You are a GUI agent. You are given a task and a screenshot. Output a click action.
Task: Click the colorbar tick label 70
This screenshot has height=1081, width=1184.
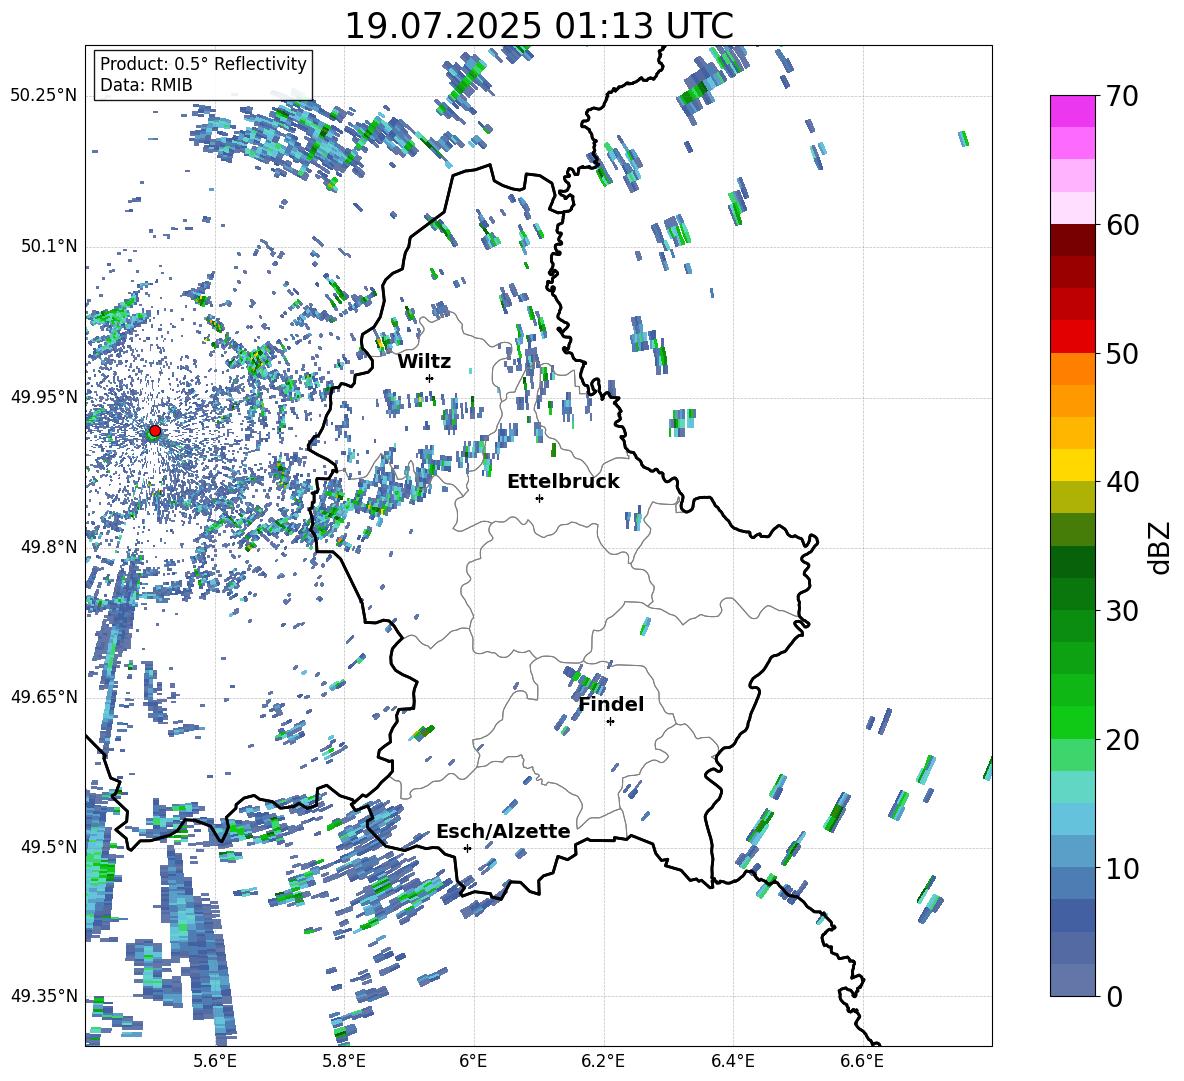(x=1123, y=96)
